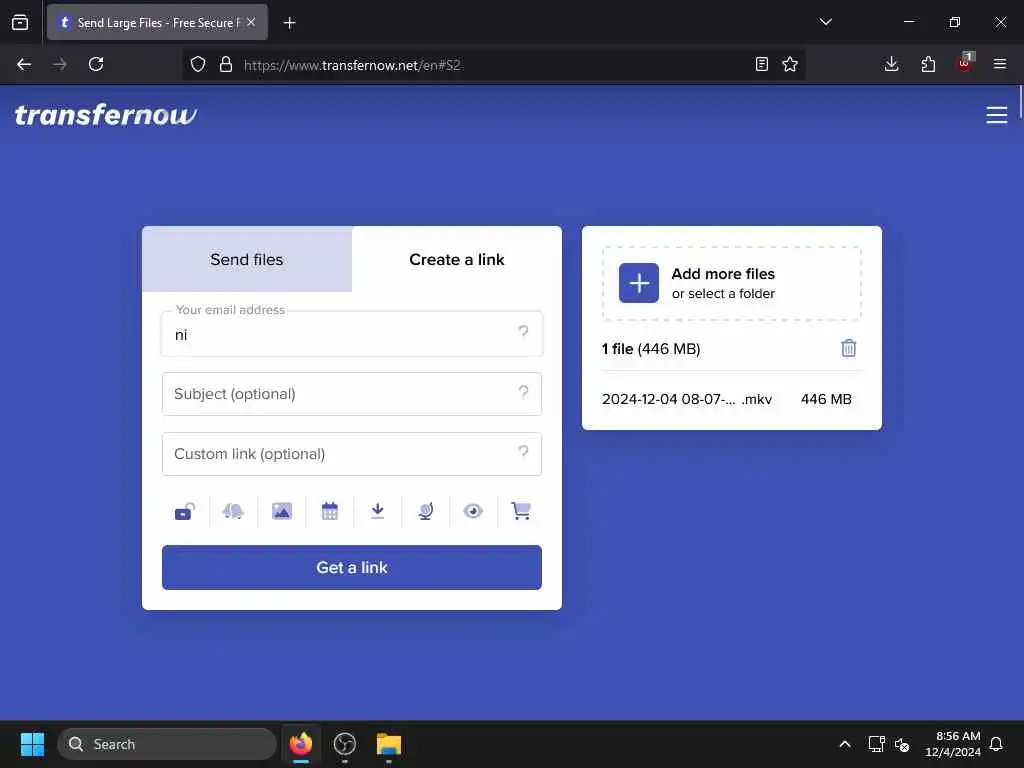
Task: Open the calendar expiry date option
Action: [x=330, y=511]
